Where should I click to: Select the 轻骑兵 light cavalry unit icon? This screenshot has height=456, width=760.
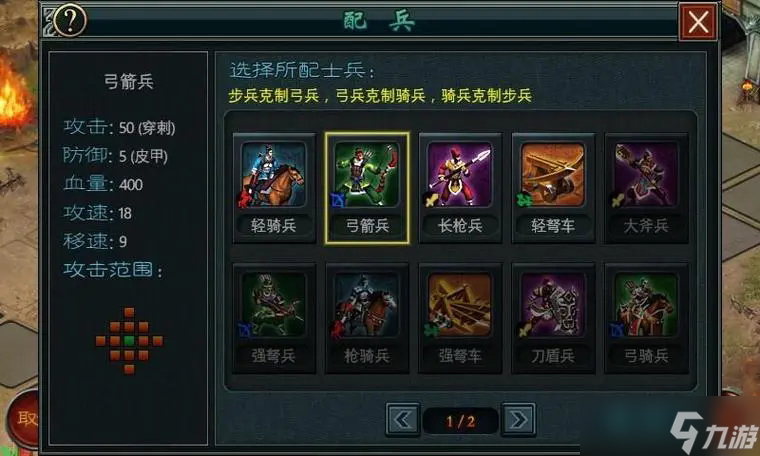tap(274, 175)
